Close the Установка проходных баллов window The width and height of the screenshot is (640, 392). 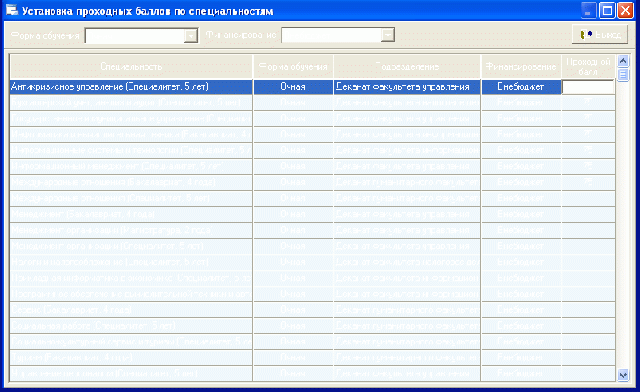coord(625,11)
